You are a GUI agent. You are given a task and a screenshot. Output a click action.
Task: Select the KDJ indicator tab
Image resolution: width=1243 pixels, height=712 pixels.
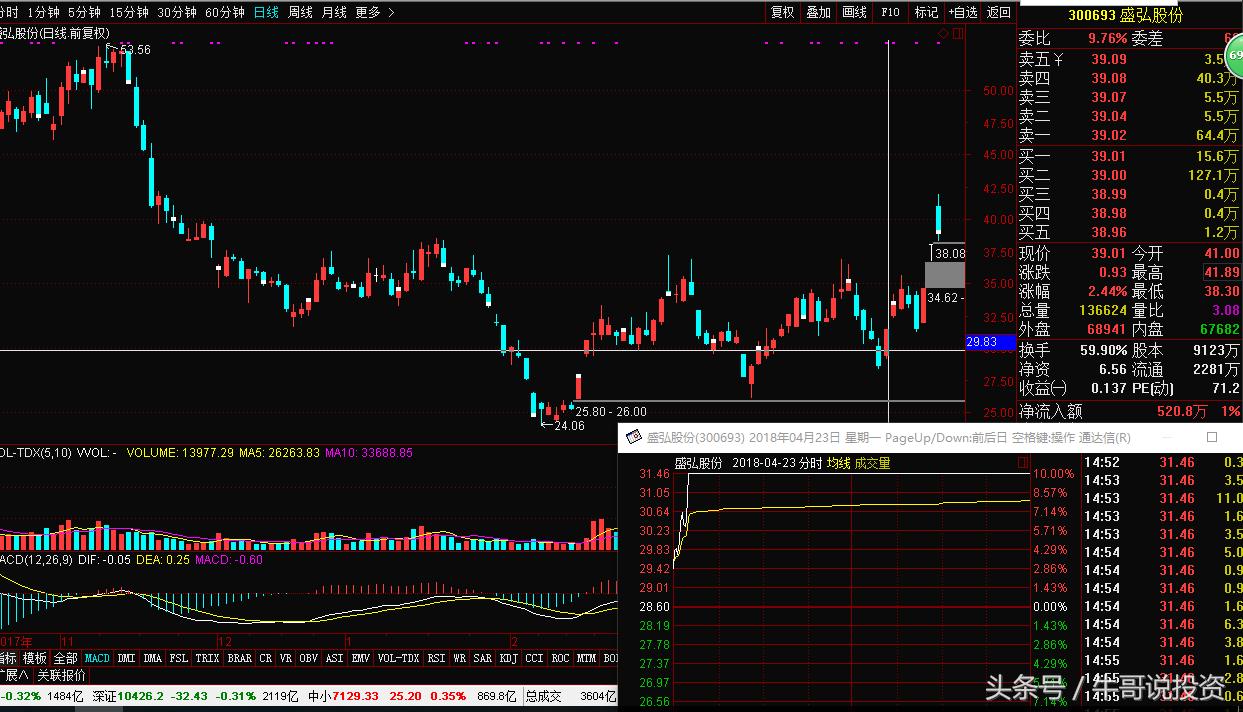pos(508,658)
